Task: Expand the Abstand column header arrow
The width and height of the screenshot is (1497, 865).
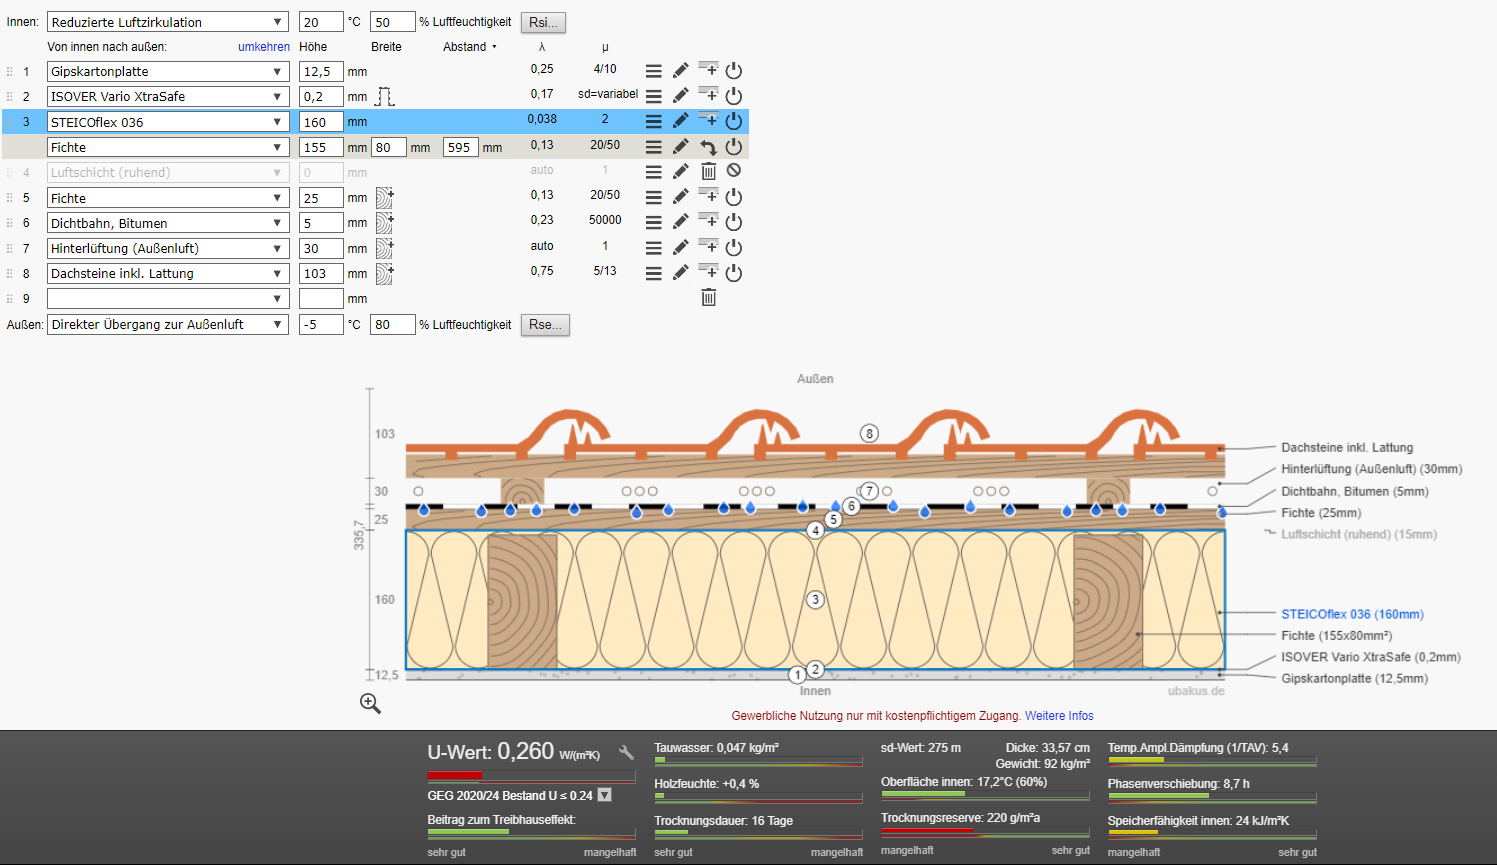Action: pos(494,47)
